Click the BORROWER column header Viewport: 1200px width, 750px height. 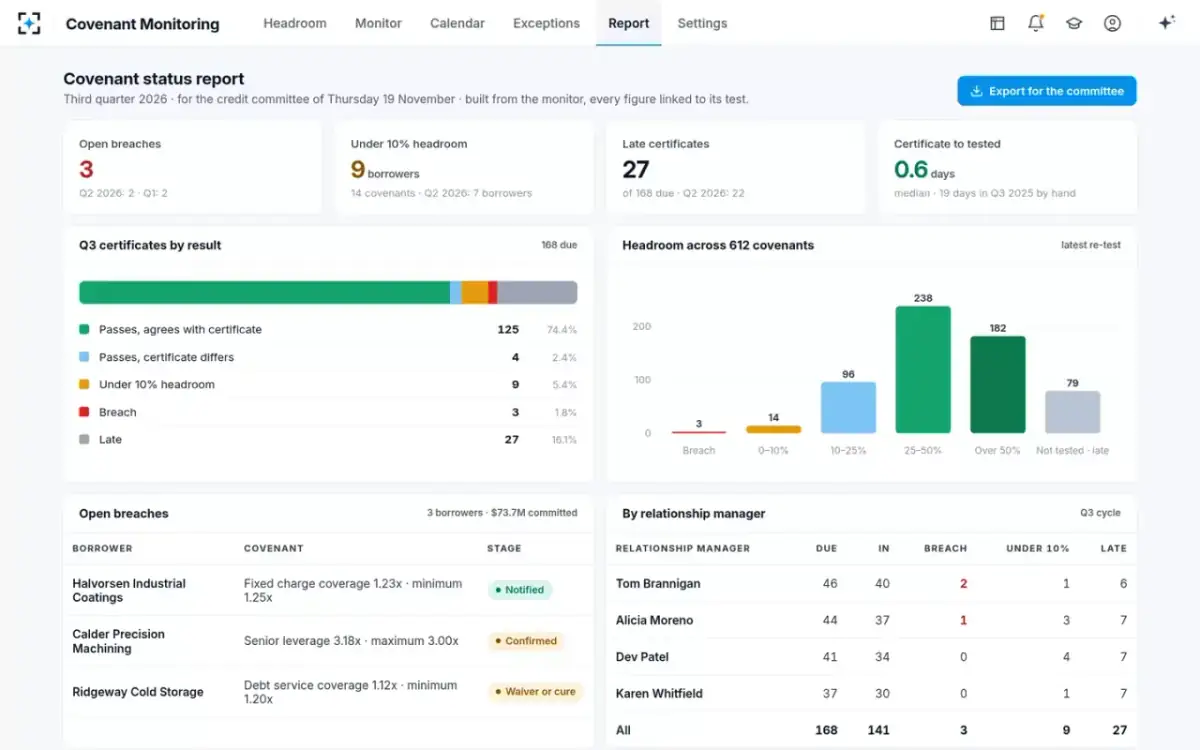[102, 548]
